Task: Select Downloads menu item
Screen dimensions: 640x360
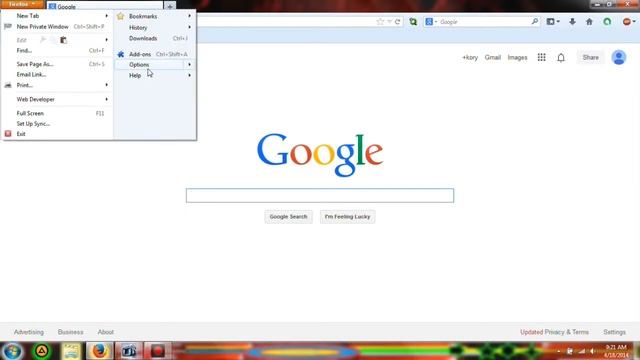Action: tap(143, 38)
